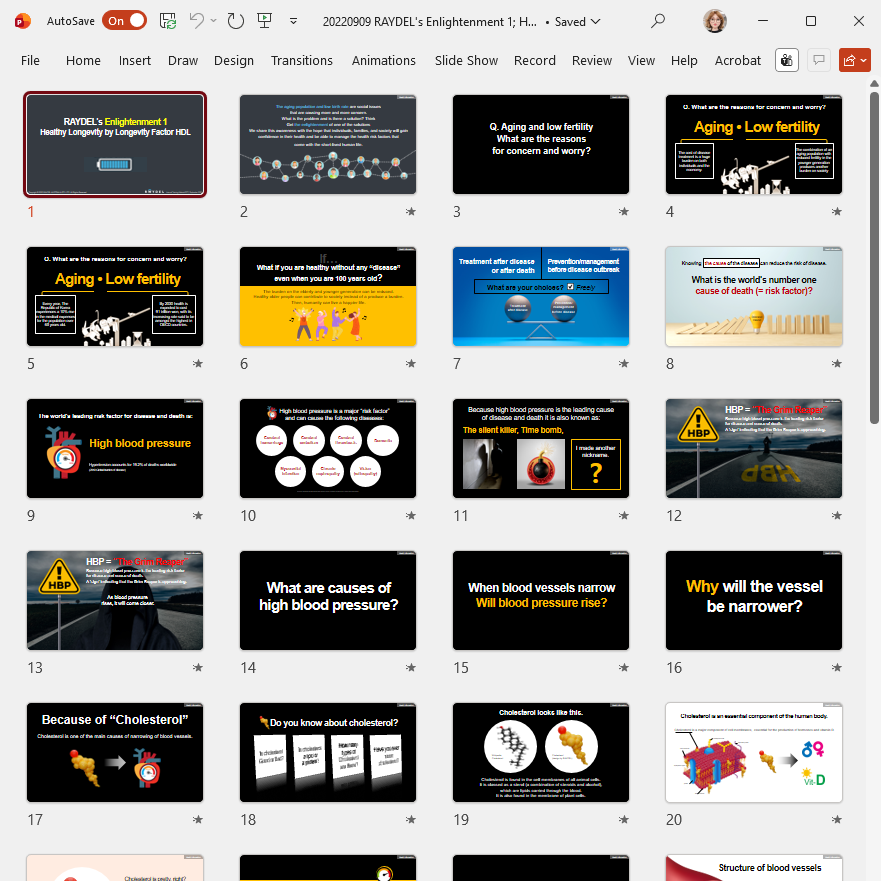Click the animation star under slide 3
This screenshot has width=881, height=881.
tap(624, 212)
